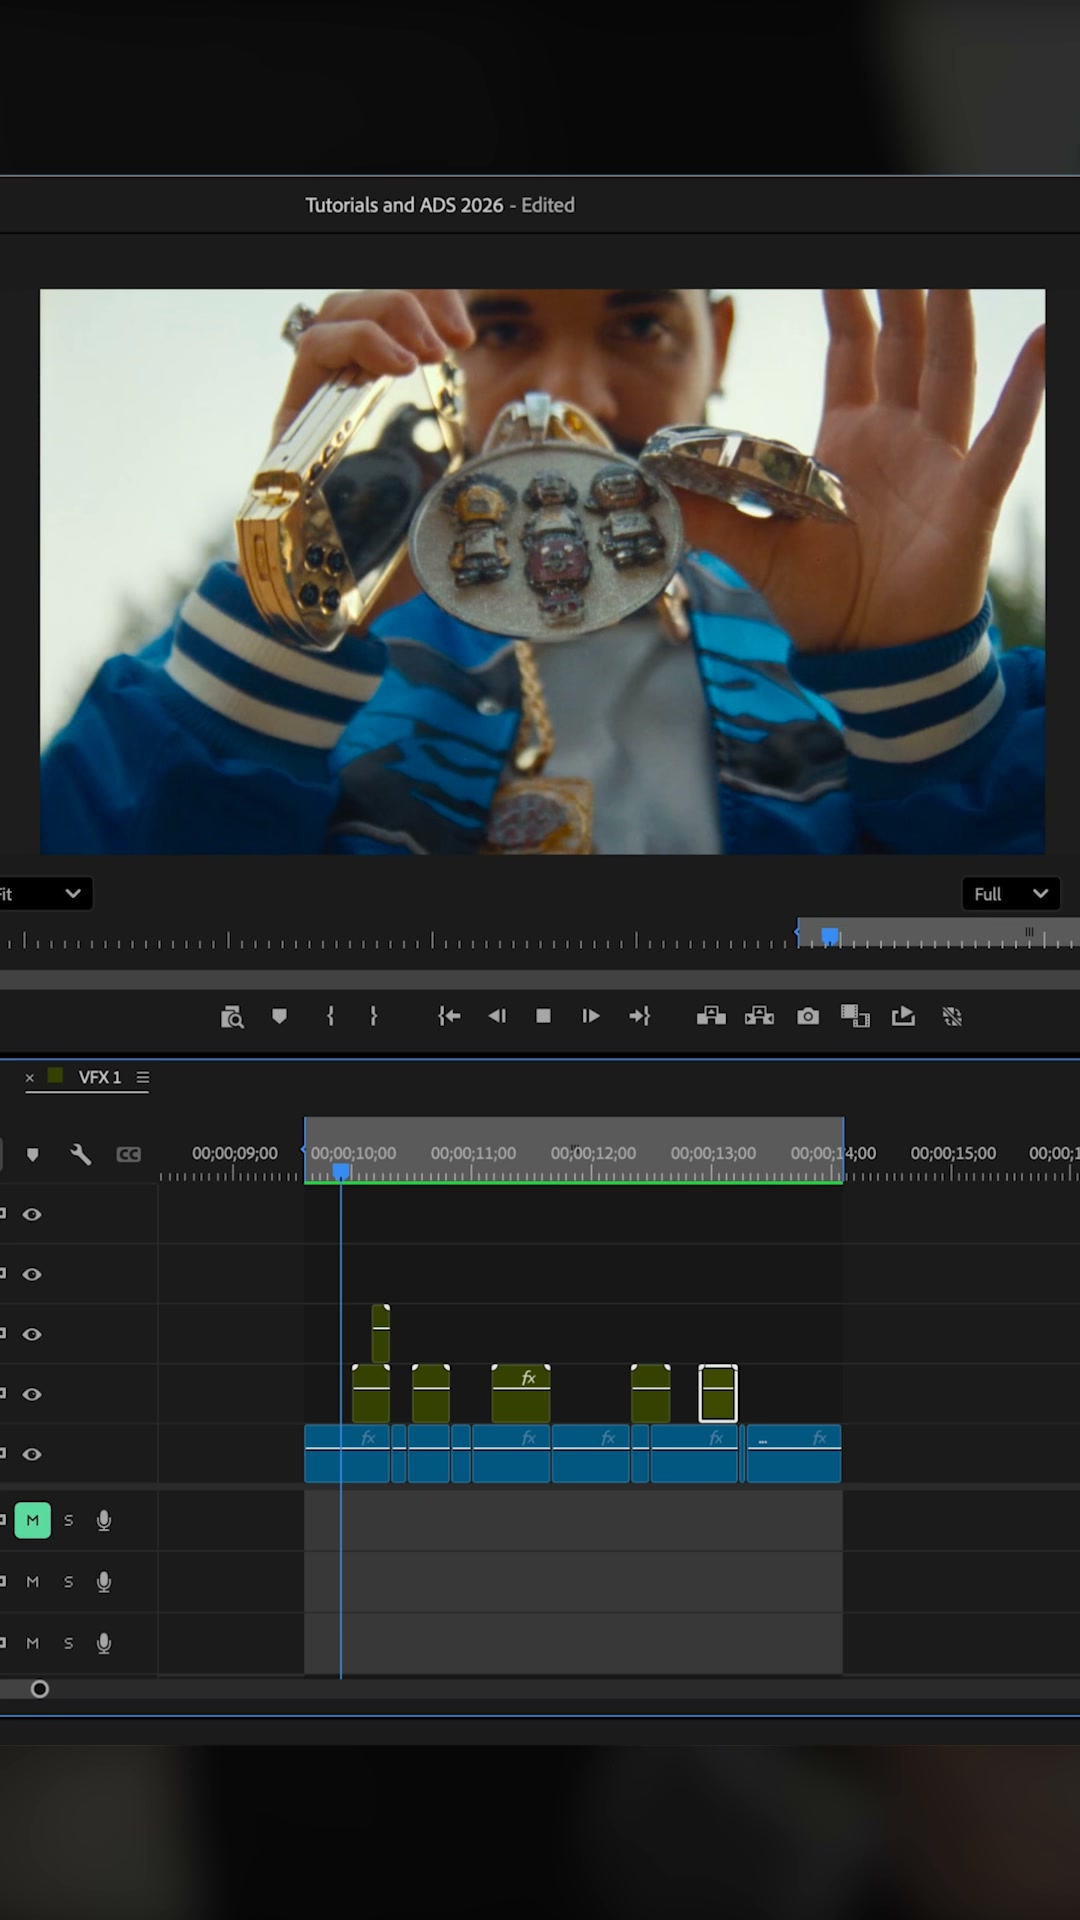1080x1920 pixels.
Task: Click the 00;00;12;00 mark on the ruler
Action: point(593,1153)
